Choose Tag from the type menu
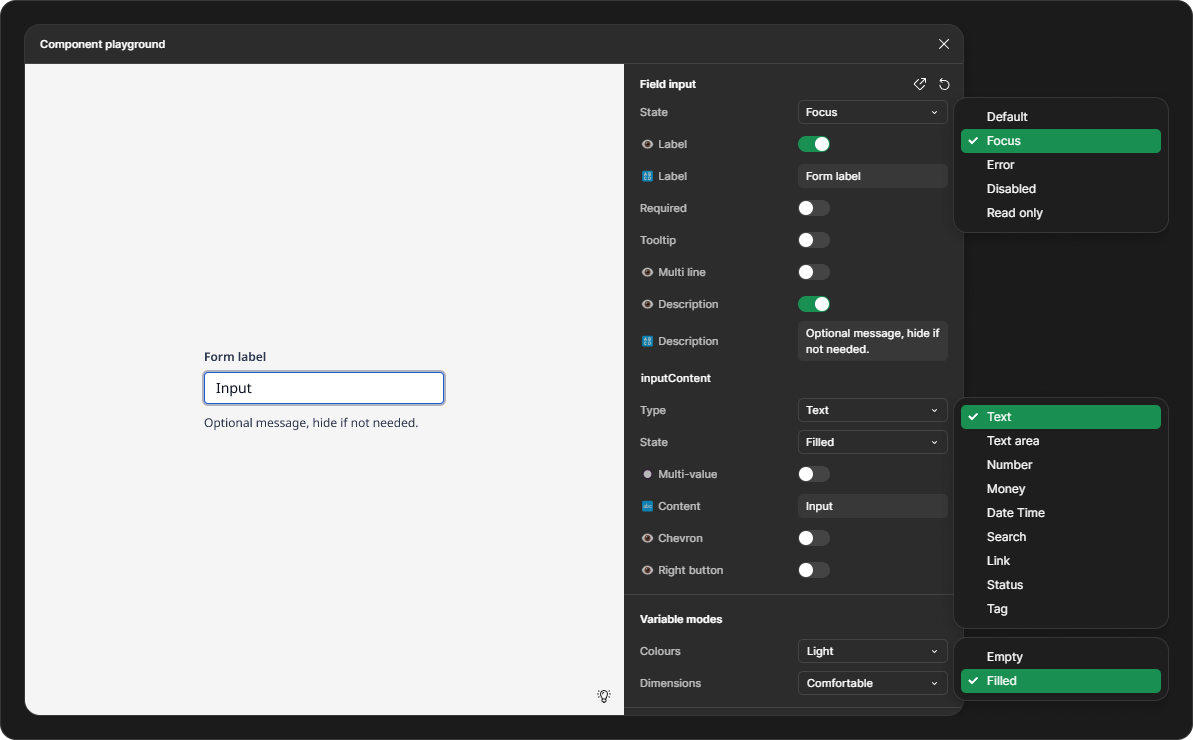The image size is (1193, 740). (x=1061, y=609)
